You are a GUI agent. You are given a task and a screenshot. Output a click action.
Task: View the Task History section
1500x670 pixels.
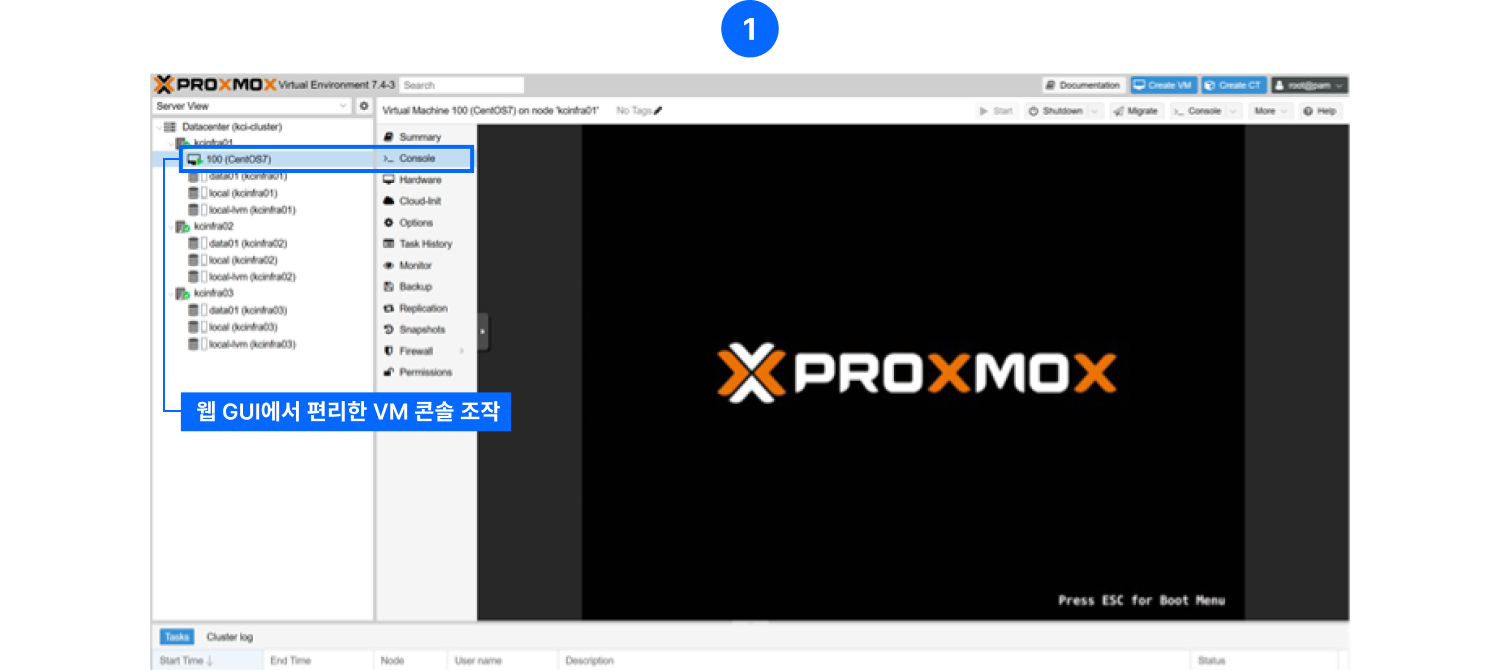425,244
